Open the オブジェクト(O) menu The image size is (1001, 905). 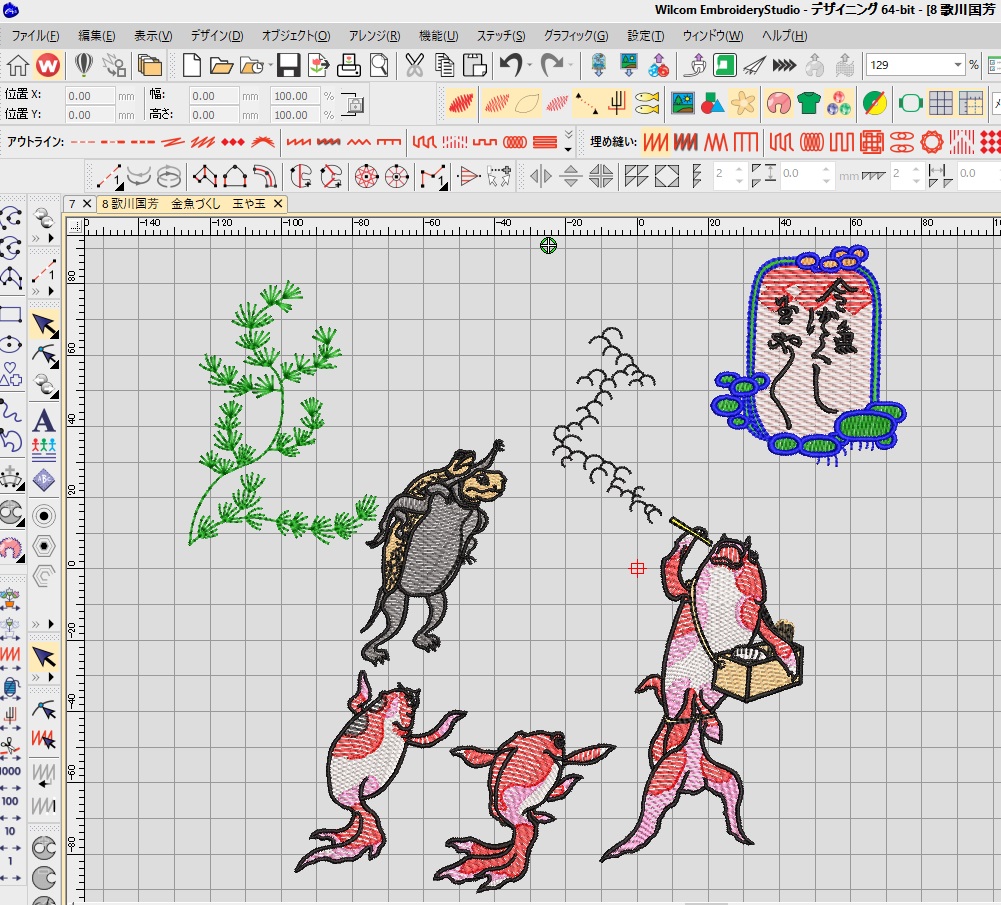296,36
